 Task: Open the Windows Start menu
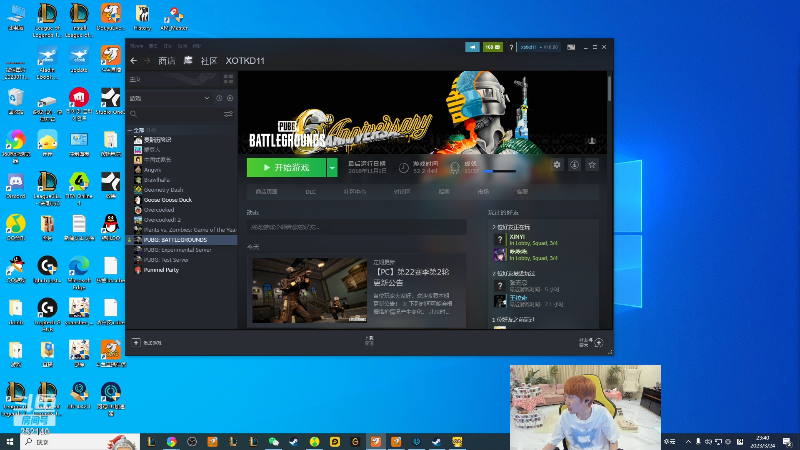click(9, 441)
